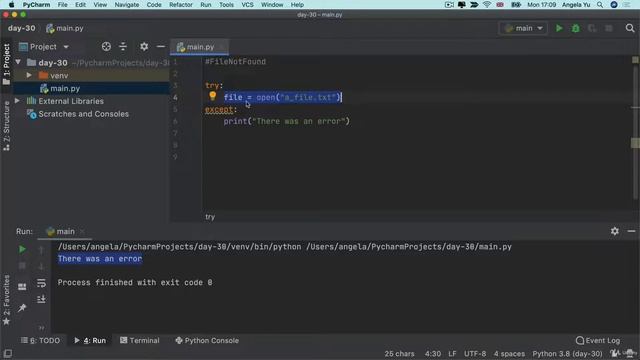This screenshot has width=640, height=360.
Task: Click the restore layout icon in Run panel
Action: [22, 287]
